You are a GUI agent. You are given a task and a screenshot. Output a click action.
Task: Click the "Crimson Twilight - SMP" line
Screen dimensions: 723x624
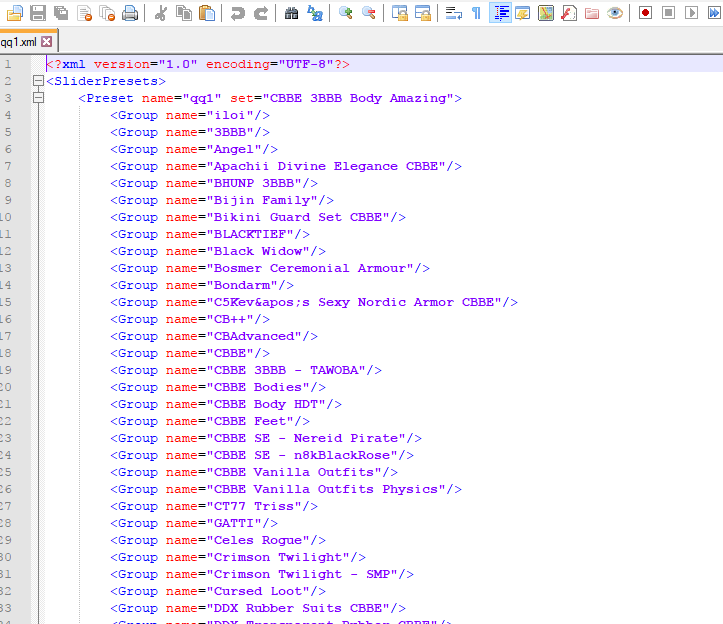tap(262, 574)
